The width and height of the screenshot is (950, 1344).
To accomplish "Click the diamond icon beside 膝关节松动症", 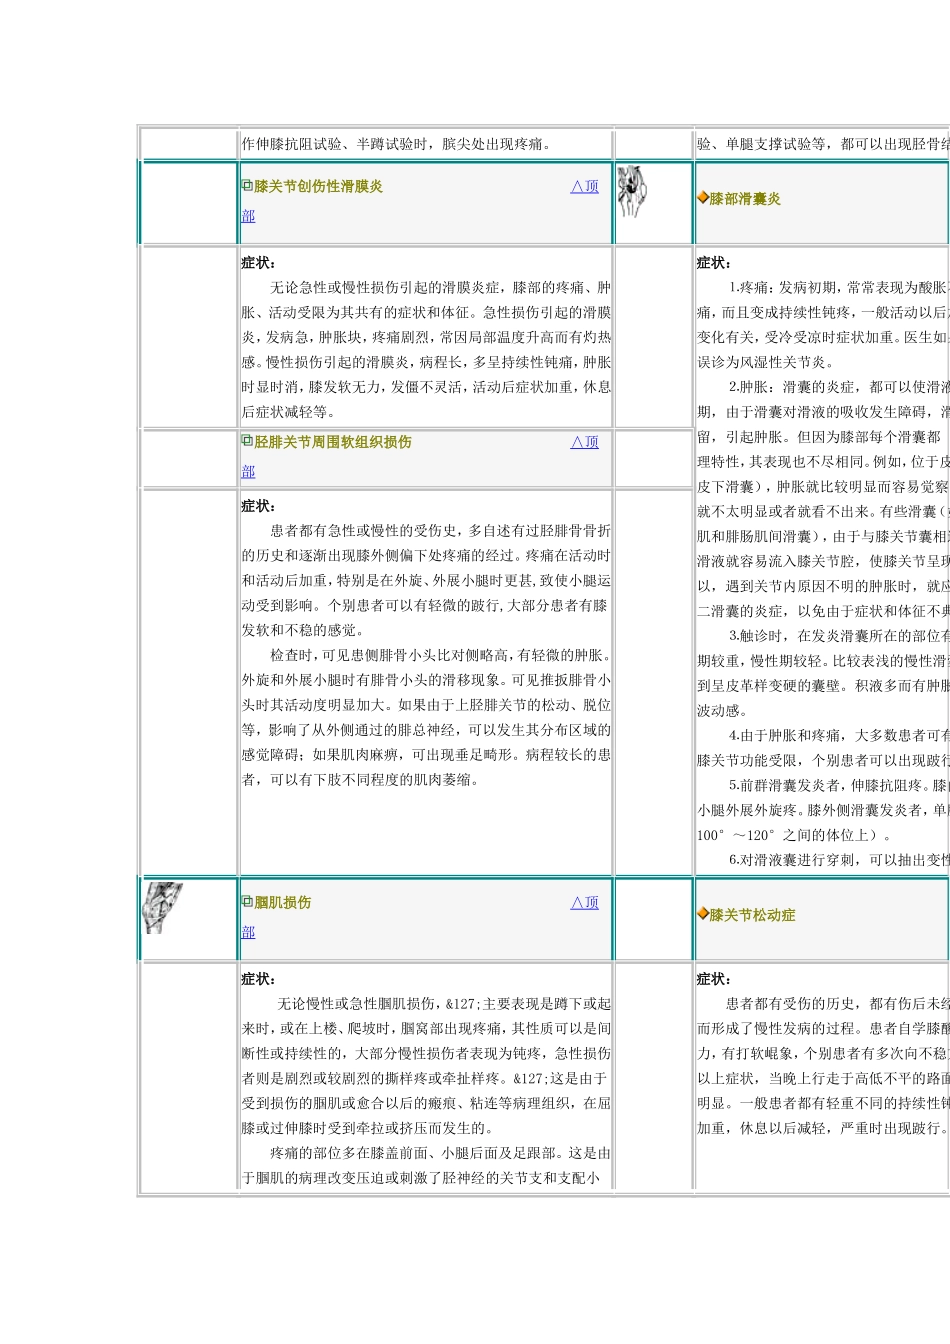I will (703, 914).
